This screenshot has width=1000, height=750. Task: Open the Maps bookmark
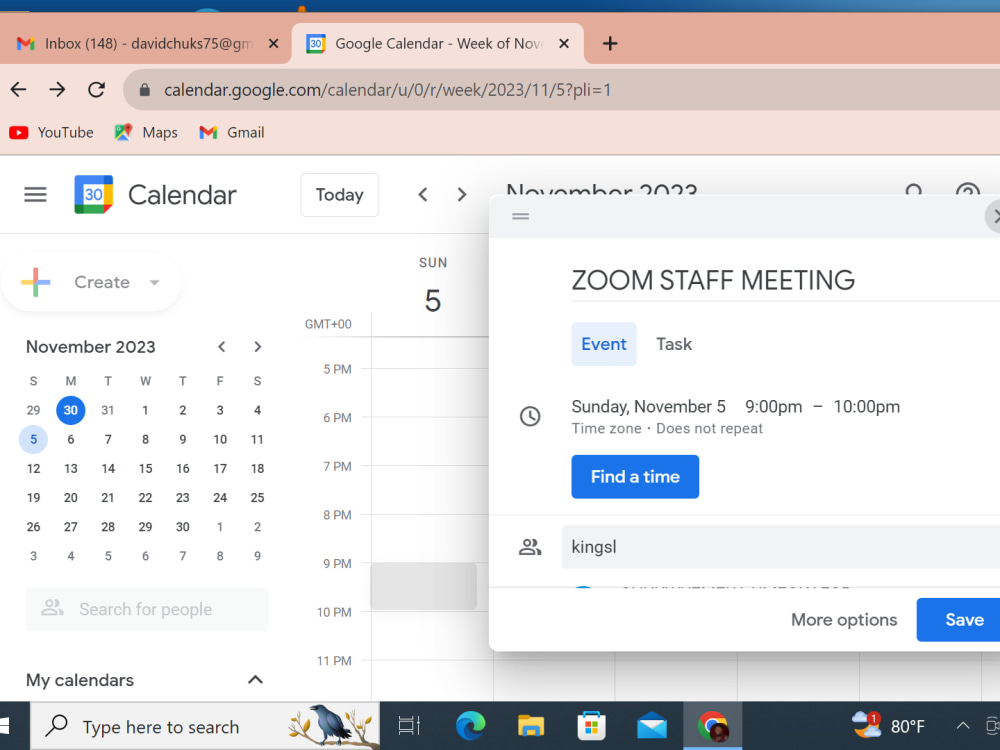click(145, 133)
